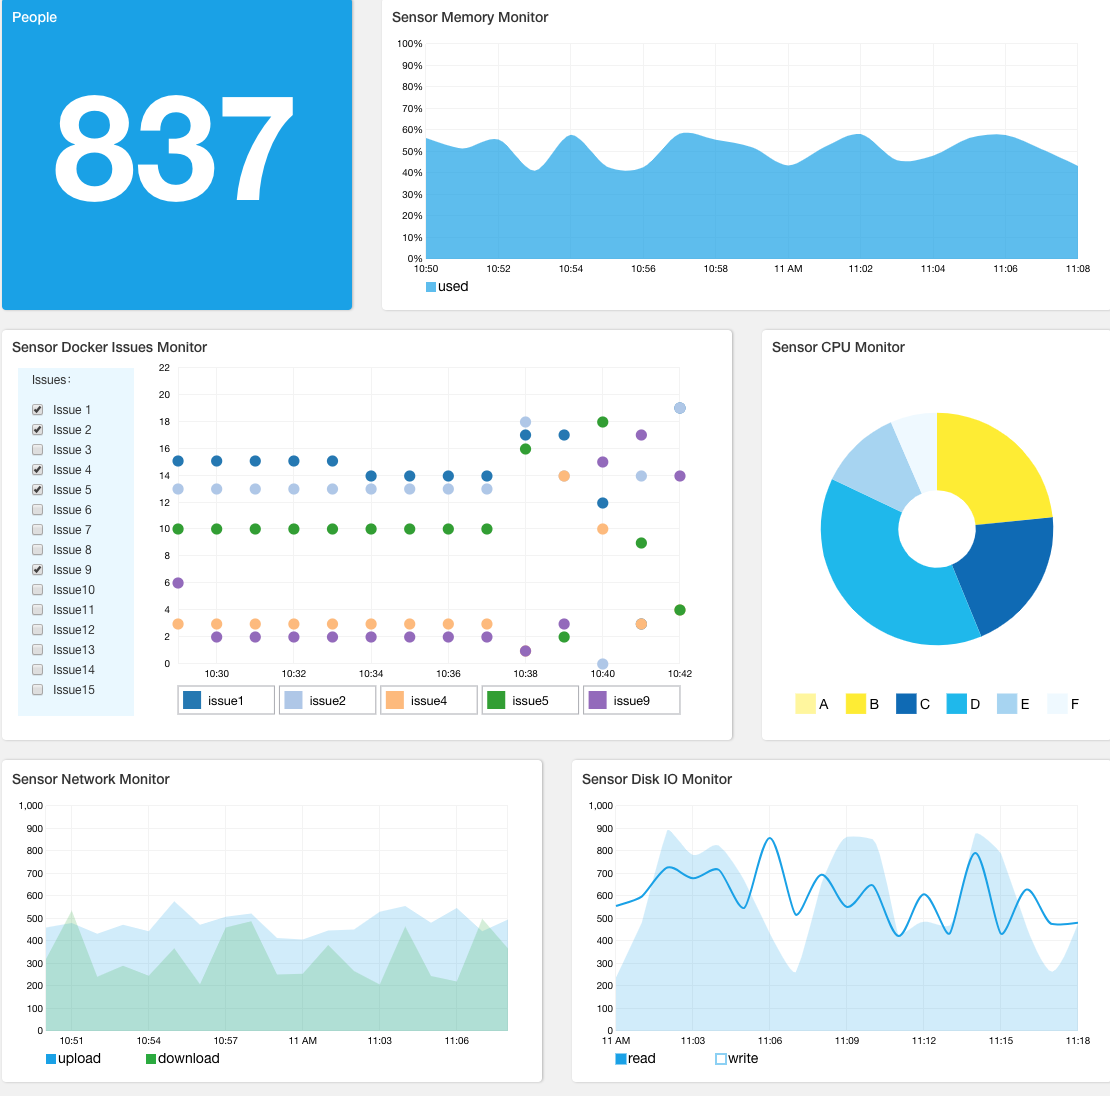This screenshot has height=1096, width=1110.
Task: Click the read legend icon in Disk IO
Action: tap(621, 1059)
